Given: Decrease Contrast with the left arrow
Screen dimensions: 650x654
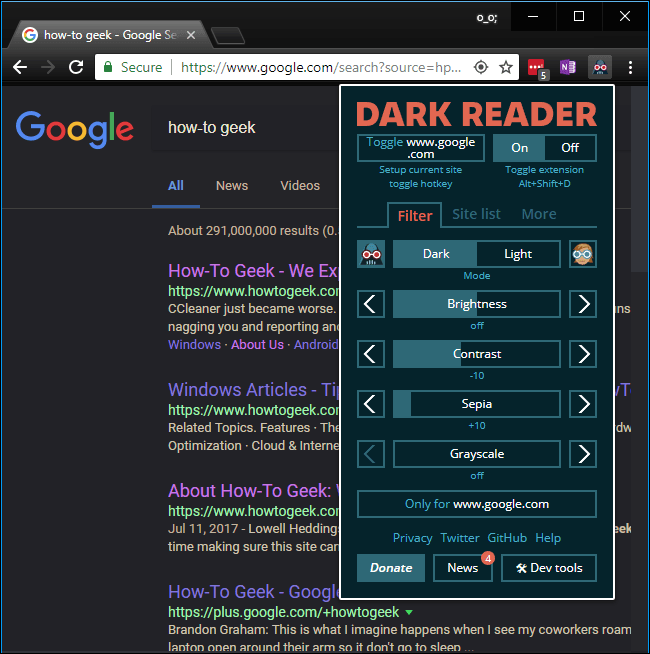Looking at the screenshot, I should 371,354.
